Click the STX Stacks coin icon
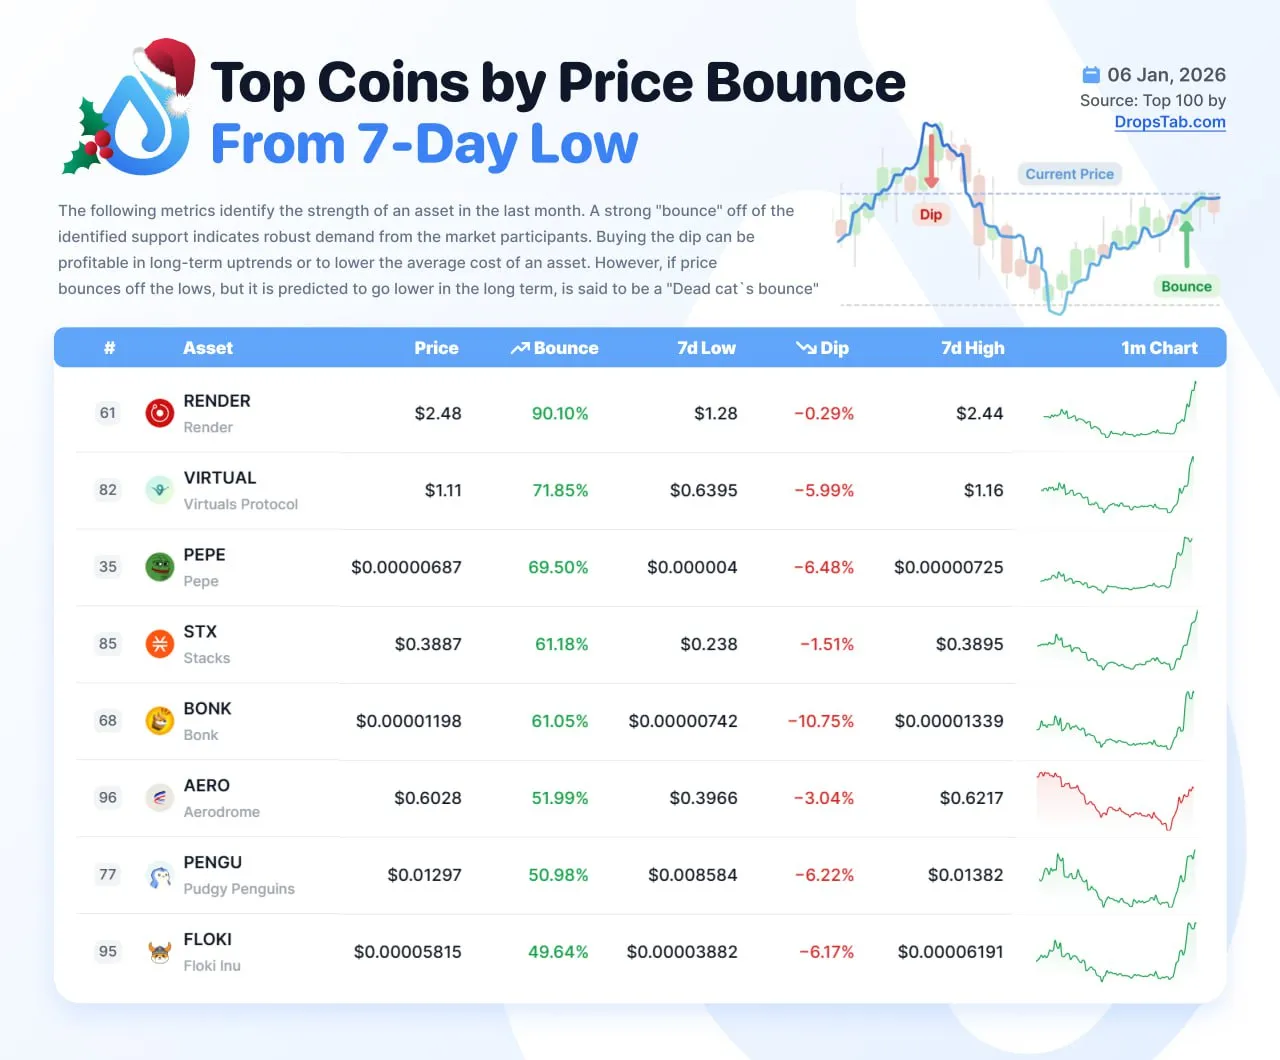1280x1060 pixels. (160, 644)
